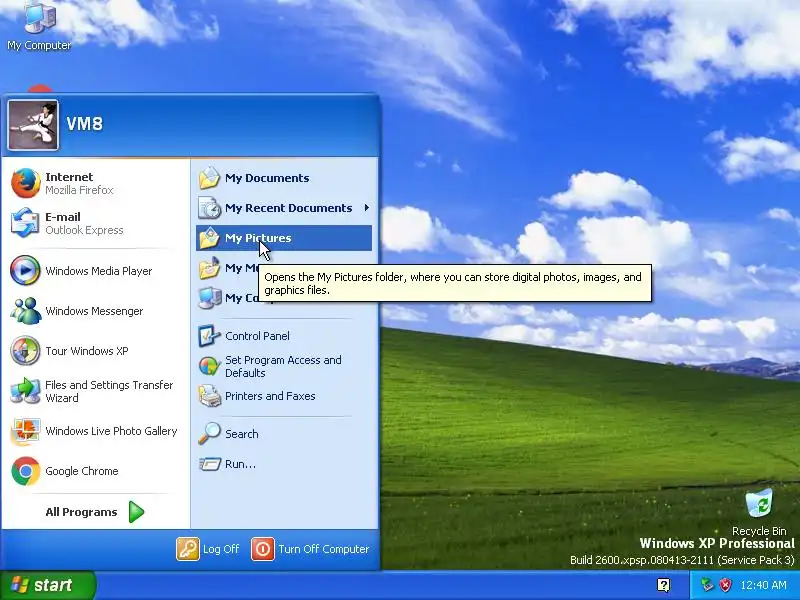This screenshot has height=600, width=800.
Task: Click the Set Program Access and Defaults icon
Action: [x=209, y=366]
